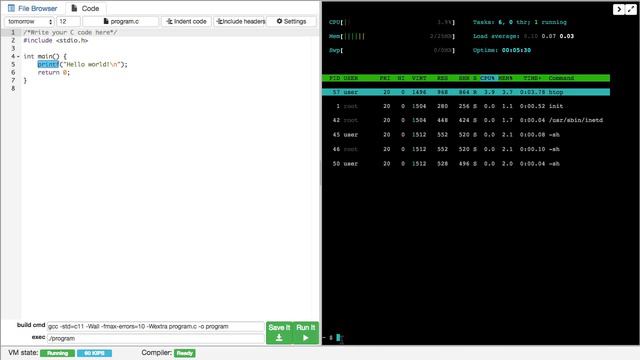Click the IOPS indicator badge
Viewport: 640px width, 360px height.
[94, 353]
